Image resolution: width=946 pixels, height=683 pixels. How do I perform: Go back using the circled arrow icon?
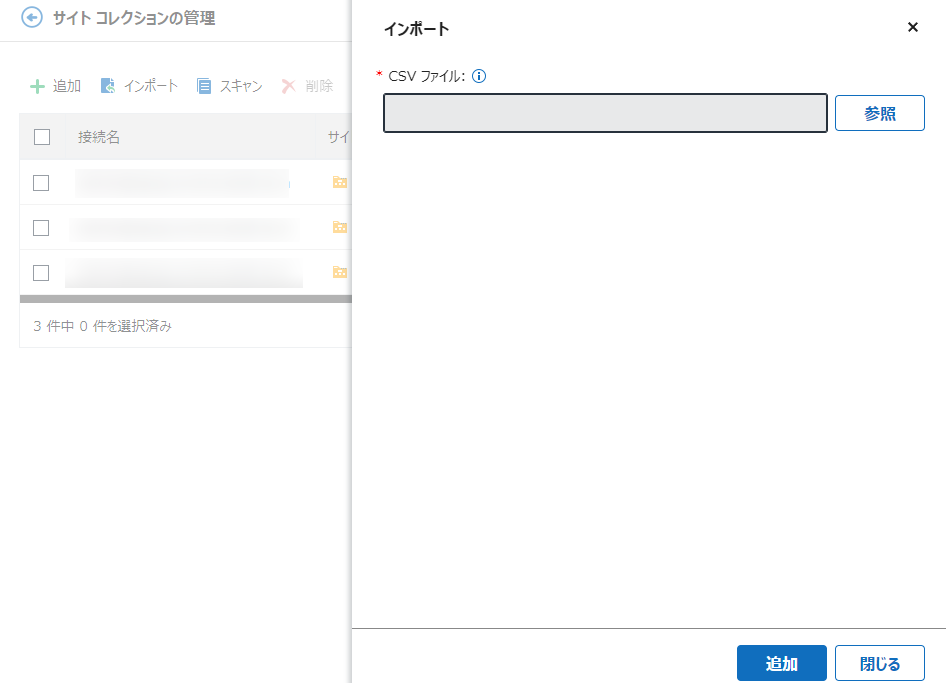pyautogui.click(x=32, y=17)
